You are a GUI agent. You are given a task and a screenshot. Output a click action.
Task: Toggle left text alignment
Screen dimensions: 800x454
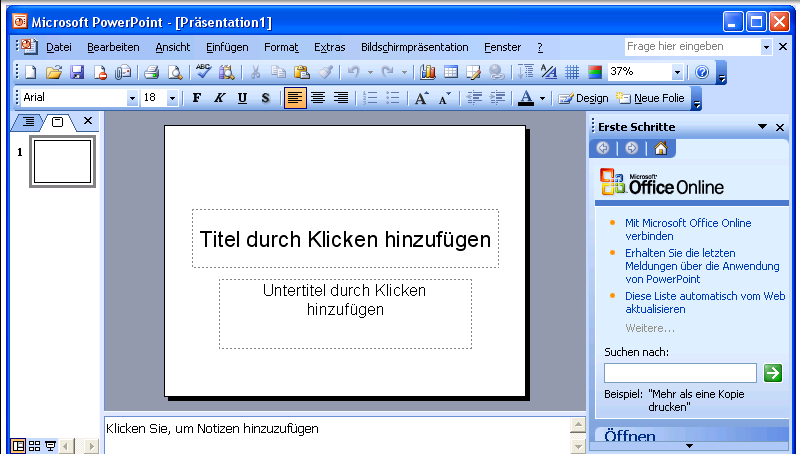(295, 98)
